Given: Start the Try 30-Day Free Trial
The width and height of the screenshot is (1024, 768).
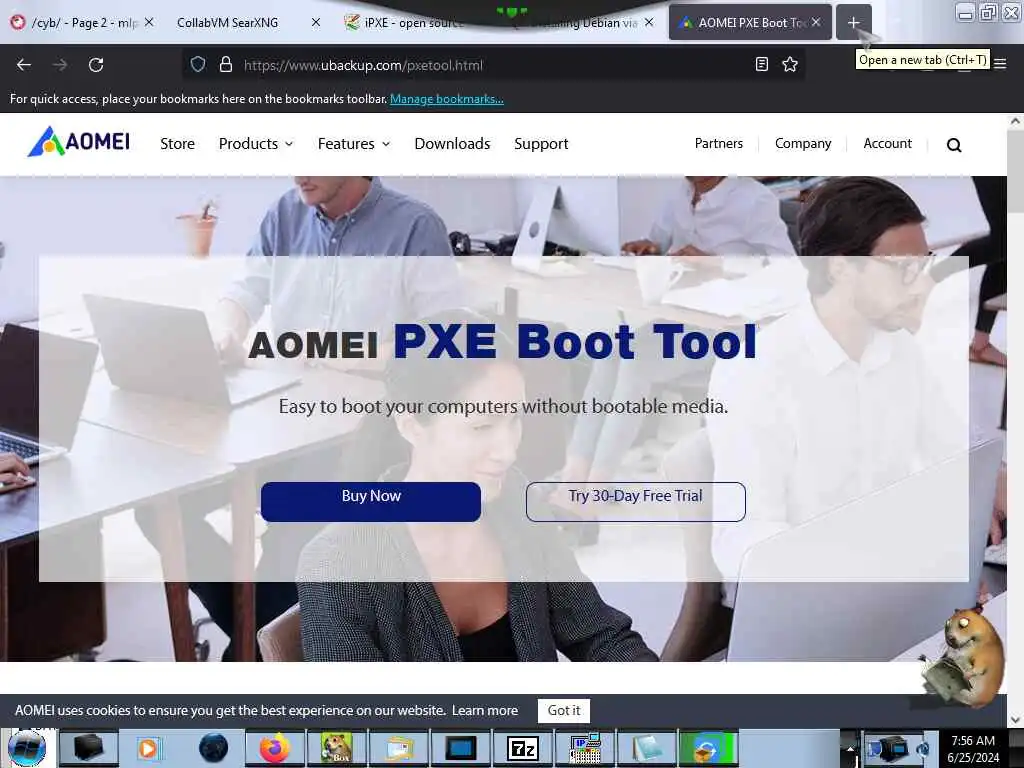Looking at the screenshot, I should pos(635,502).
